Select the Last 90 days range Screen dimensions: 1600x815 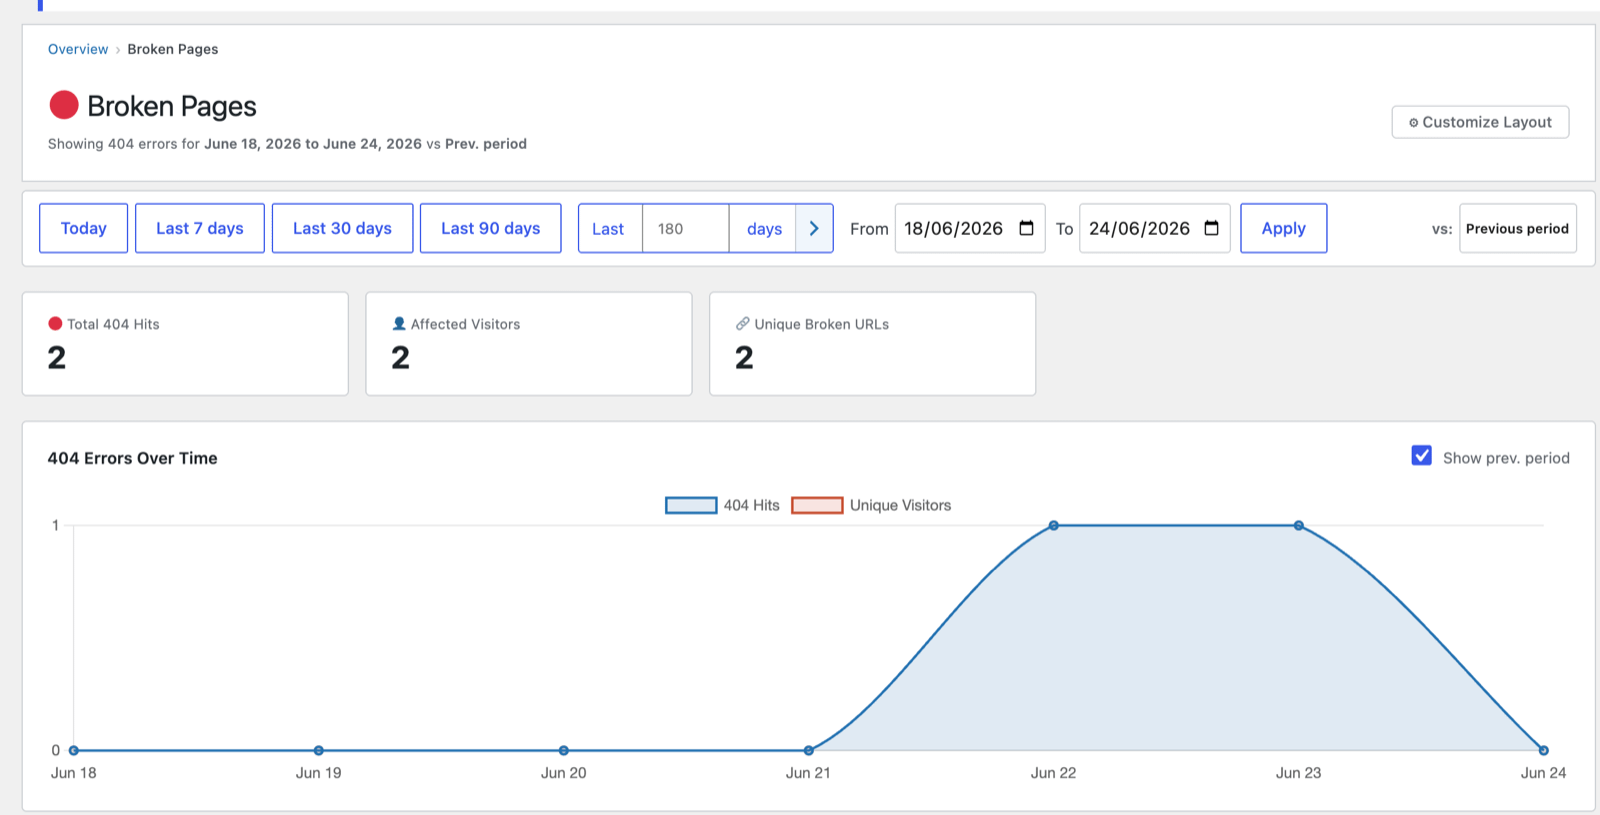(491, 228)
